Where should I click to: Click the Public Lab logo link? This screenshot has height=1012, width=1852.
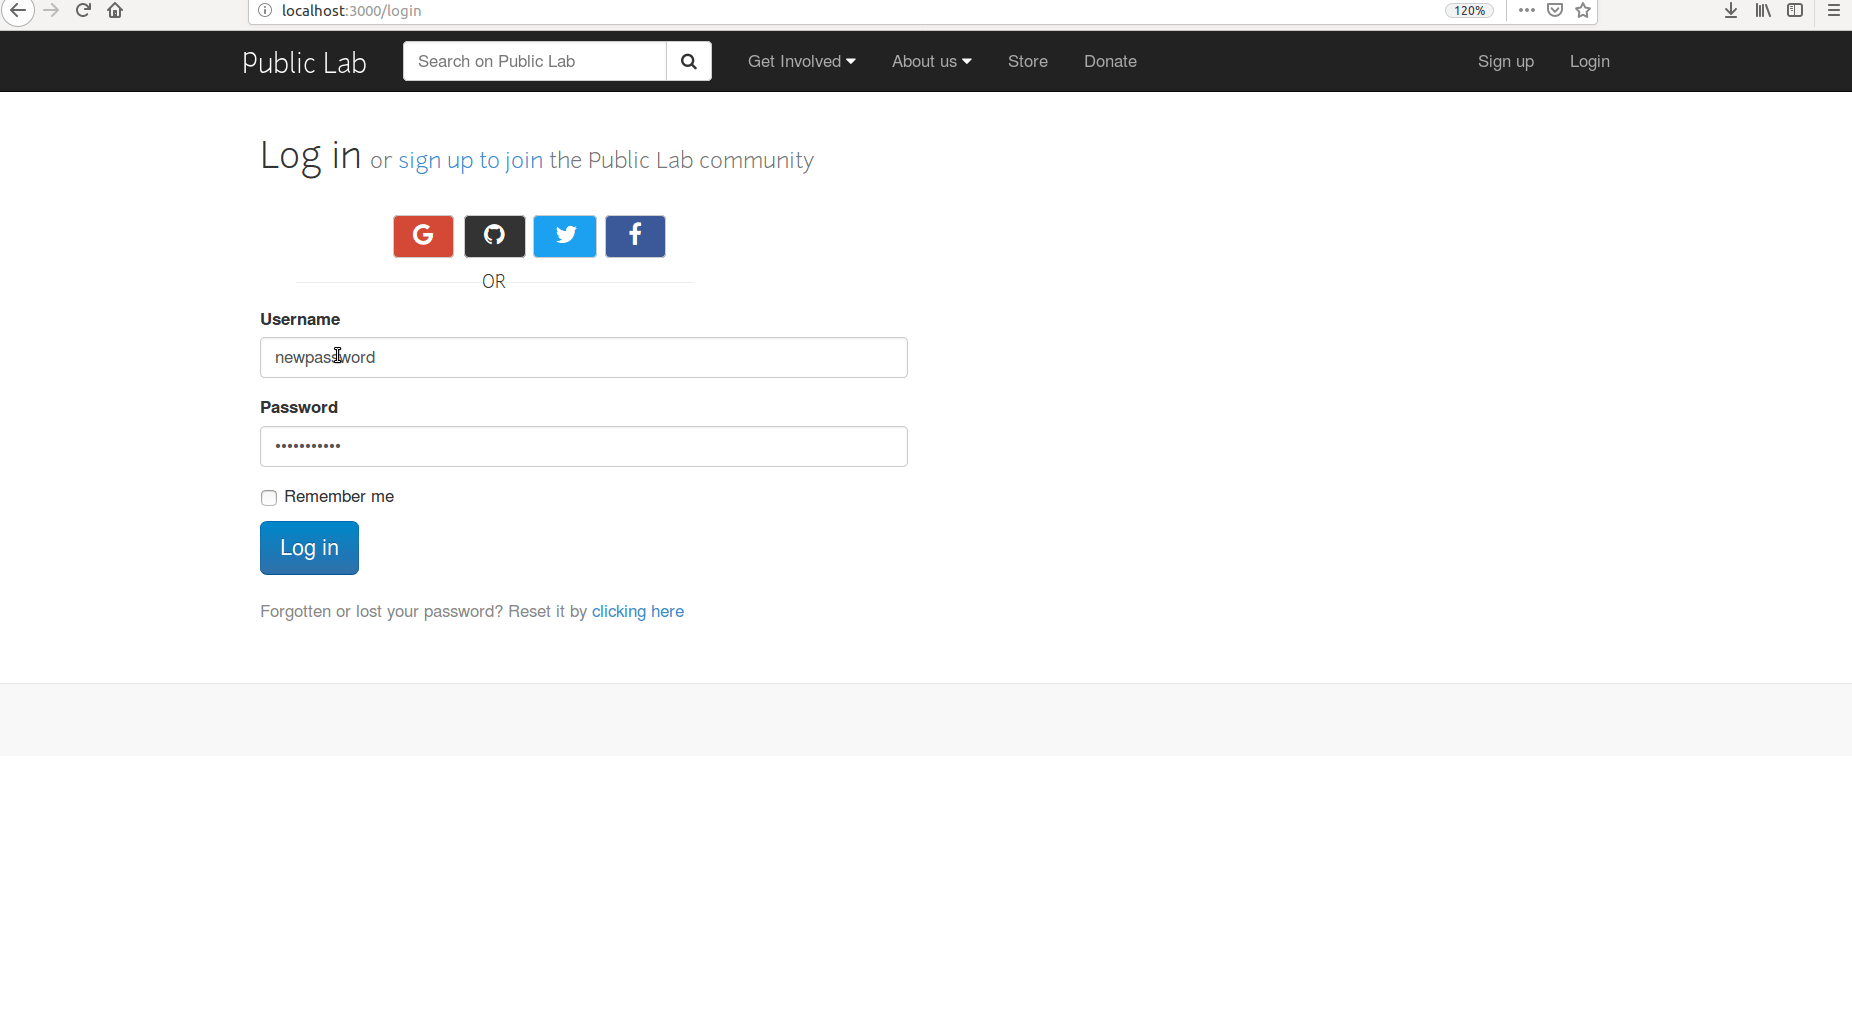pos(304,62)
